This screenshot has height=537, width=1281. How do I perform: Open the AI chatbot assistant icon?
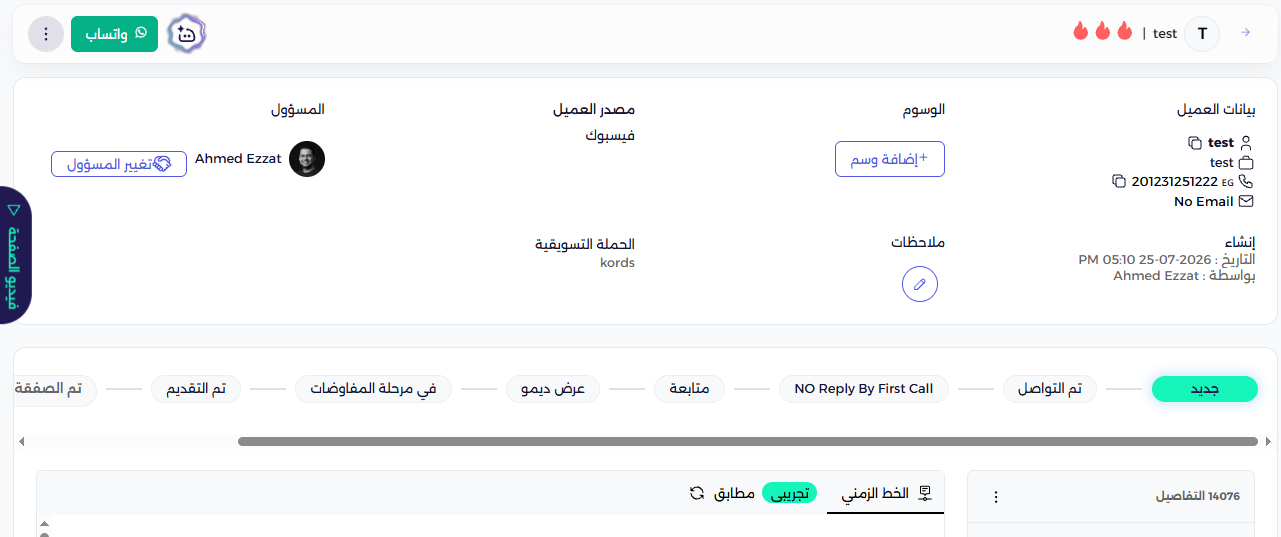coord(186,34)
